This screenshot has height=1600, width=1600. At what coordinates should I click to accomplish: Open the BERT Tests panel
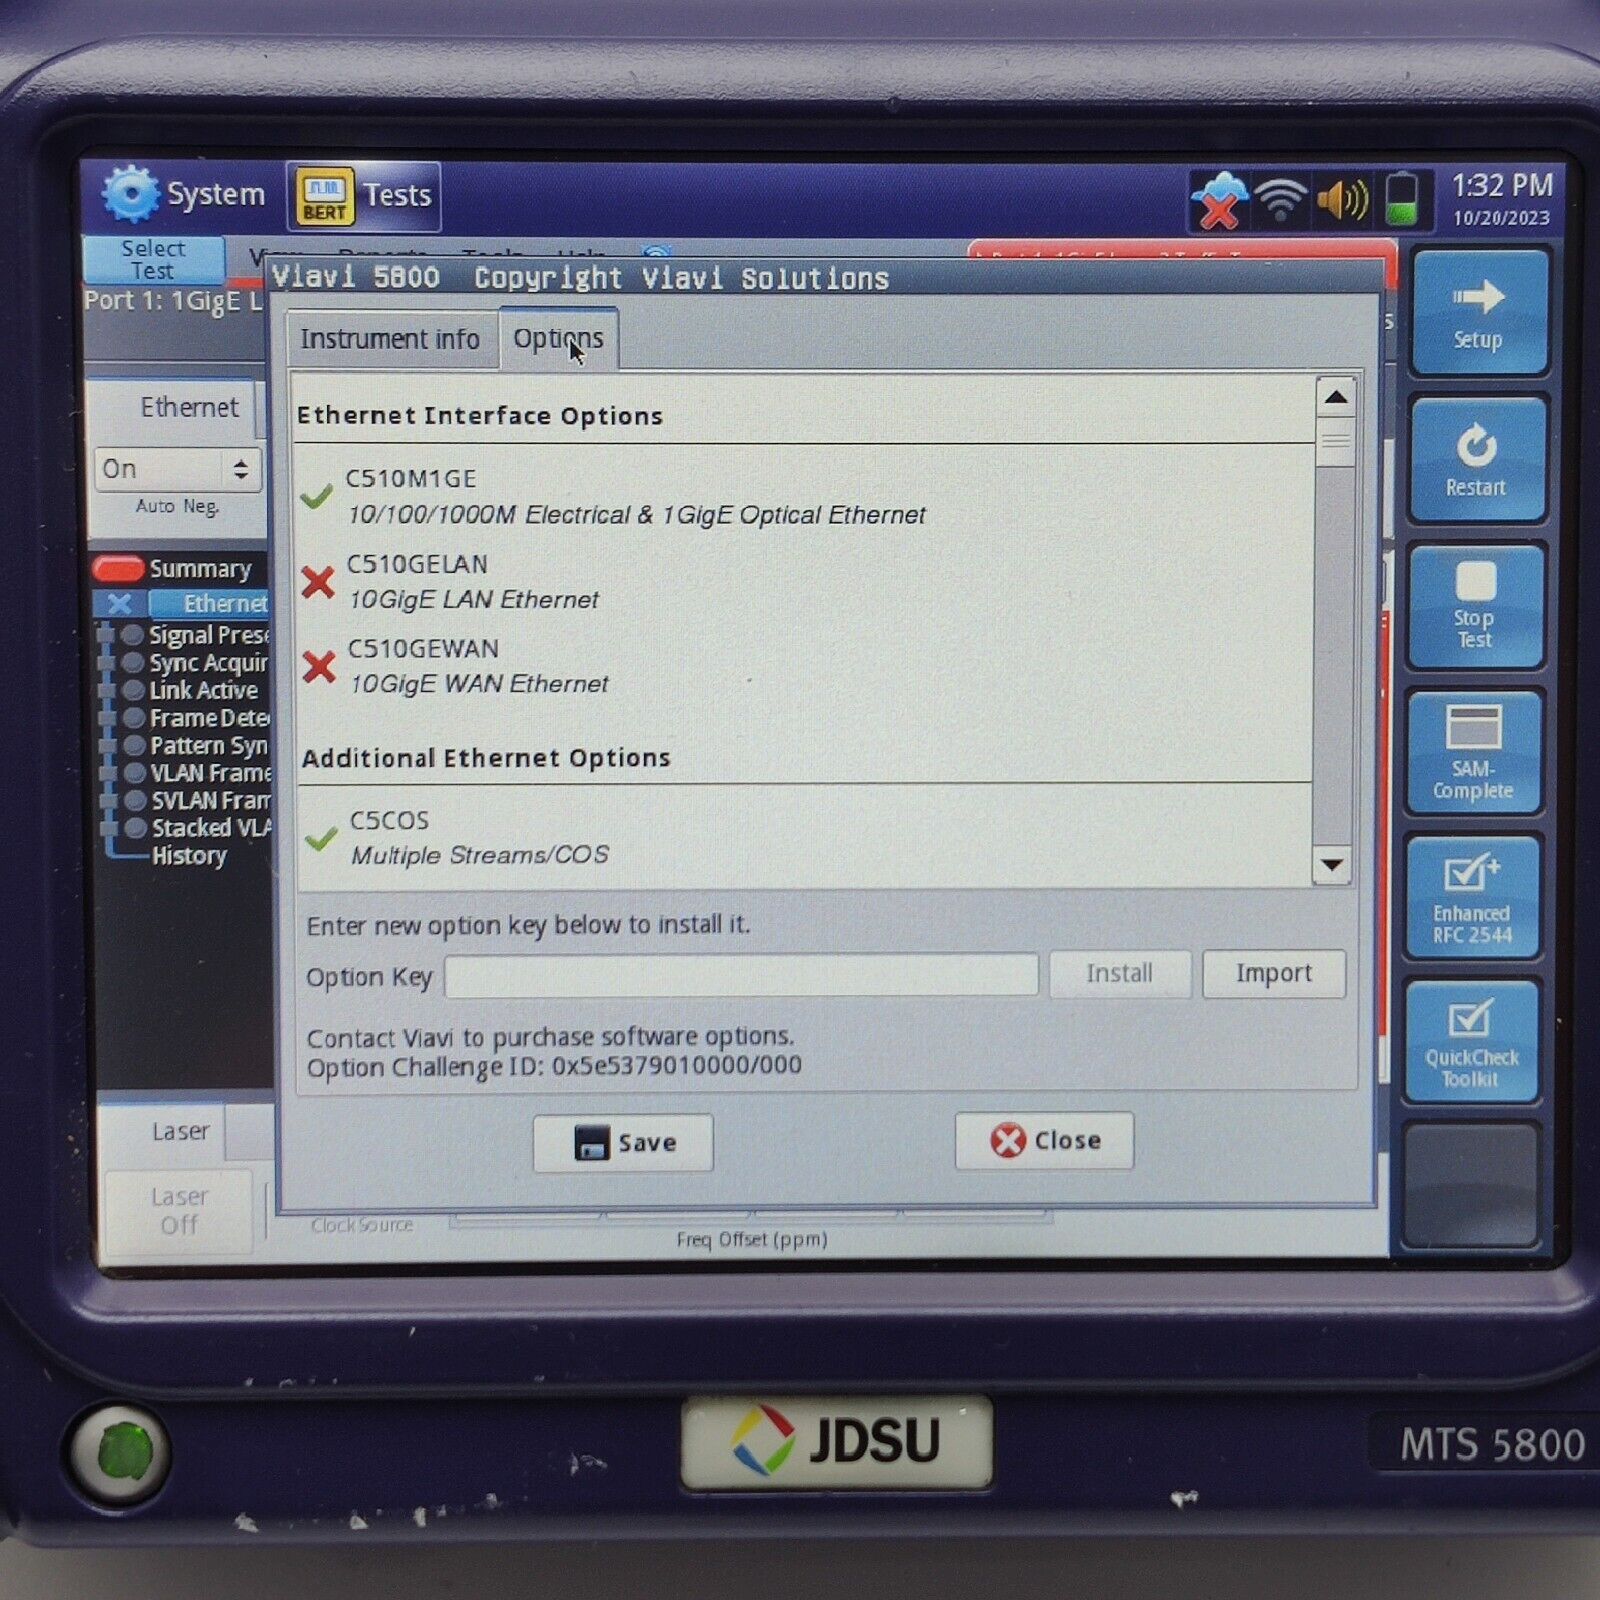pos(360,196)
